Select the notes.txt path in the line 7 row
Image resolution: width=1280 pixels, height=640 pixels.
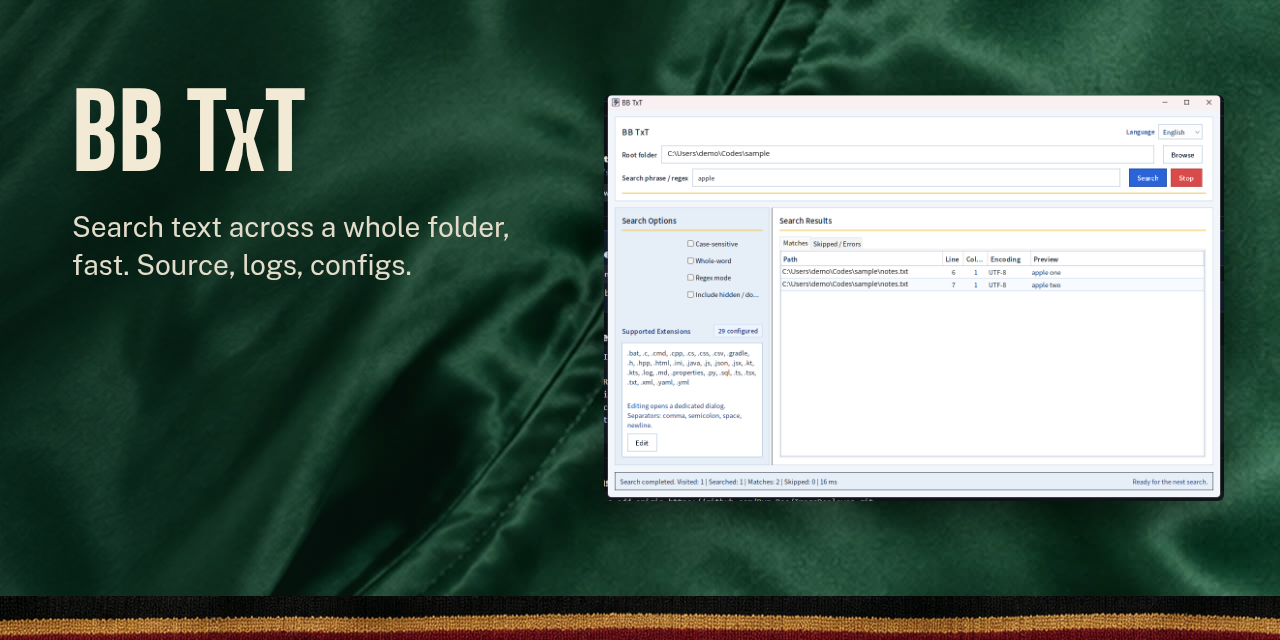tap(846, 285)
